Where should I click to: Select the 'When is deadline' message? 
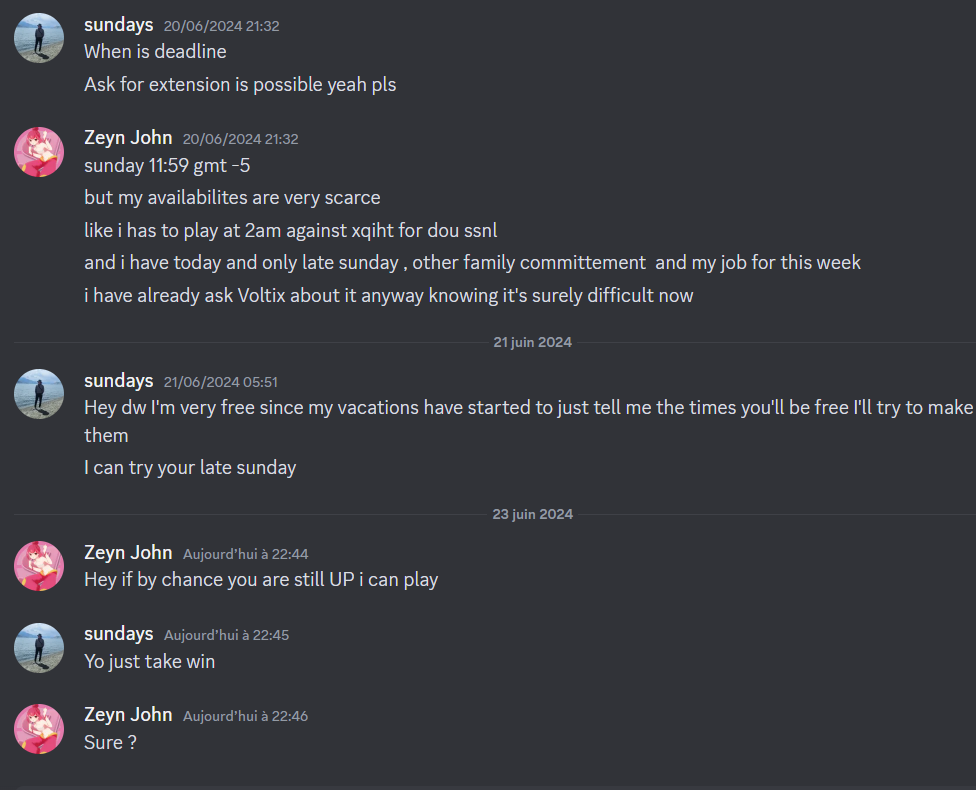156,52
